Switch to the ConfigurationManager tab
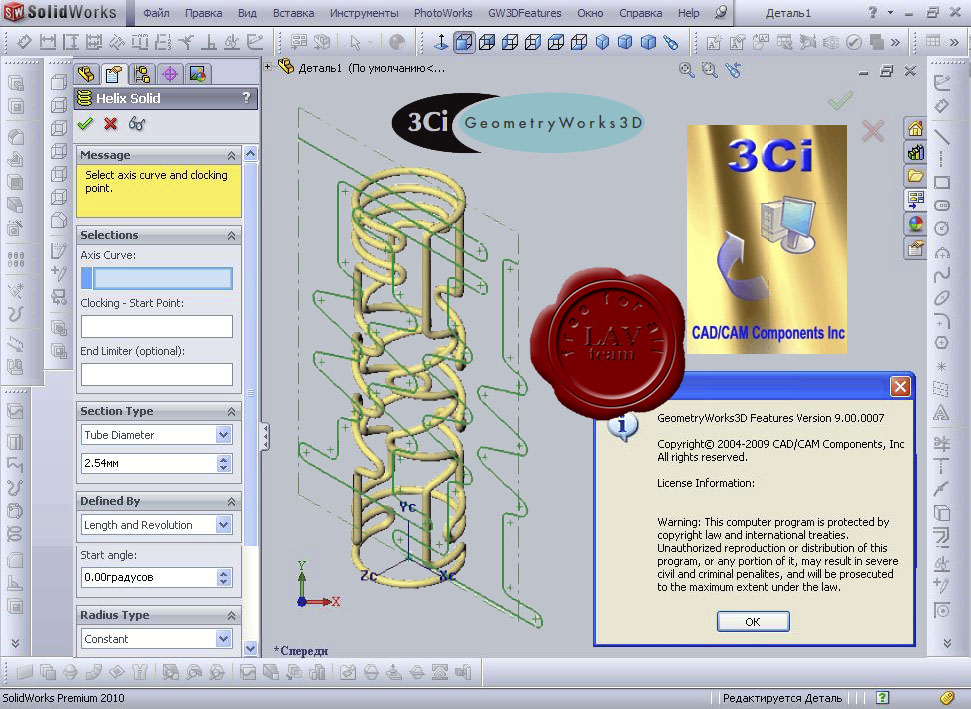 pyautogui.click(x=142, y=74)
